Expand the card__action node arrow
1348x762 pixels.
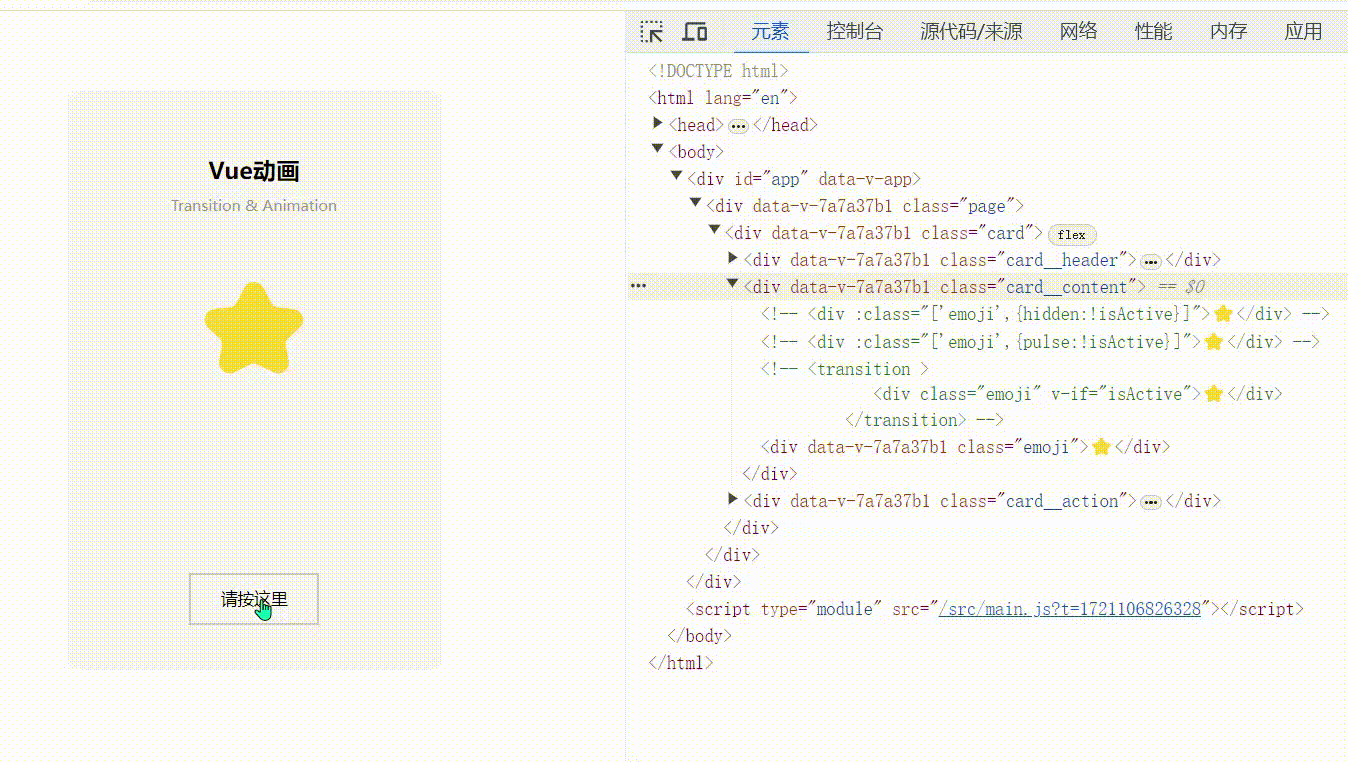tap(733, 499)
